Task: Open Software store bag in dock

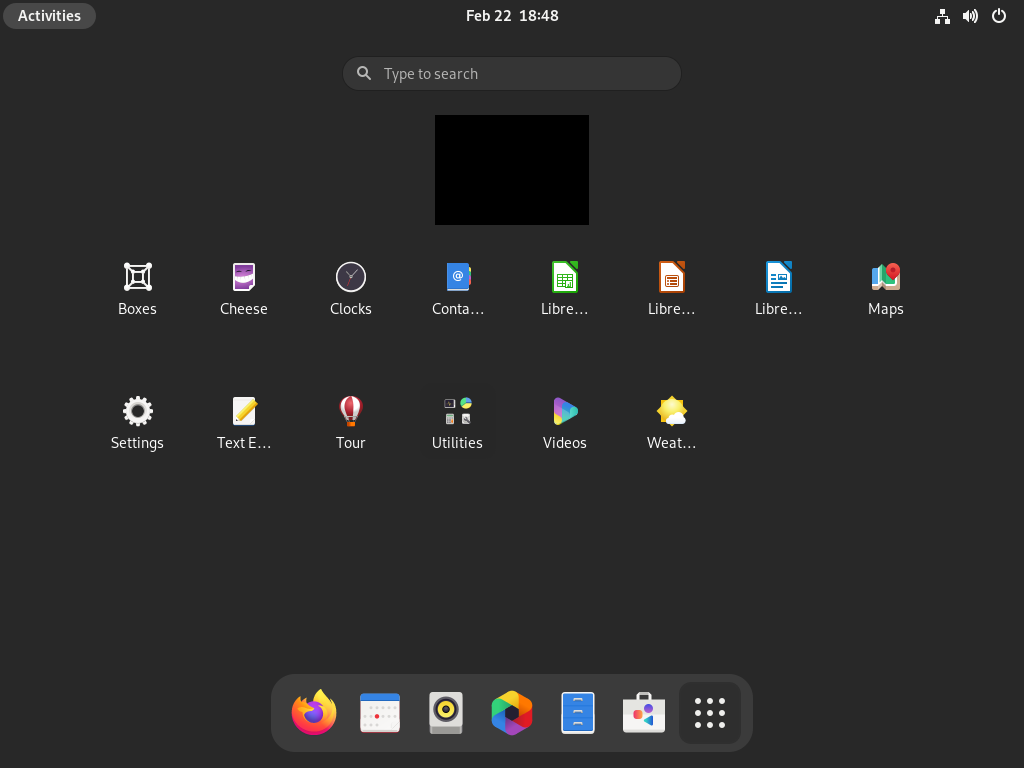Action: click(644, 712)
